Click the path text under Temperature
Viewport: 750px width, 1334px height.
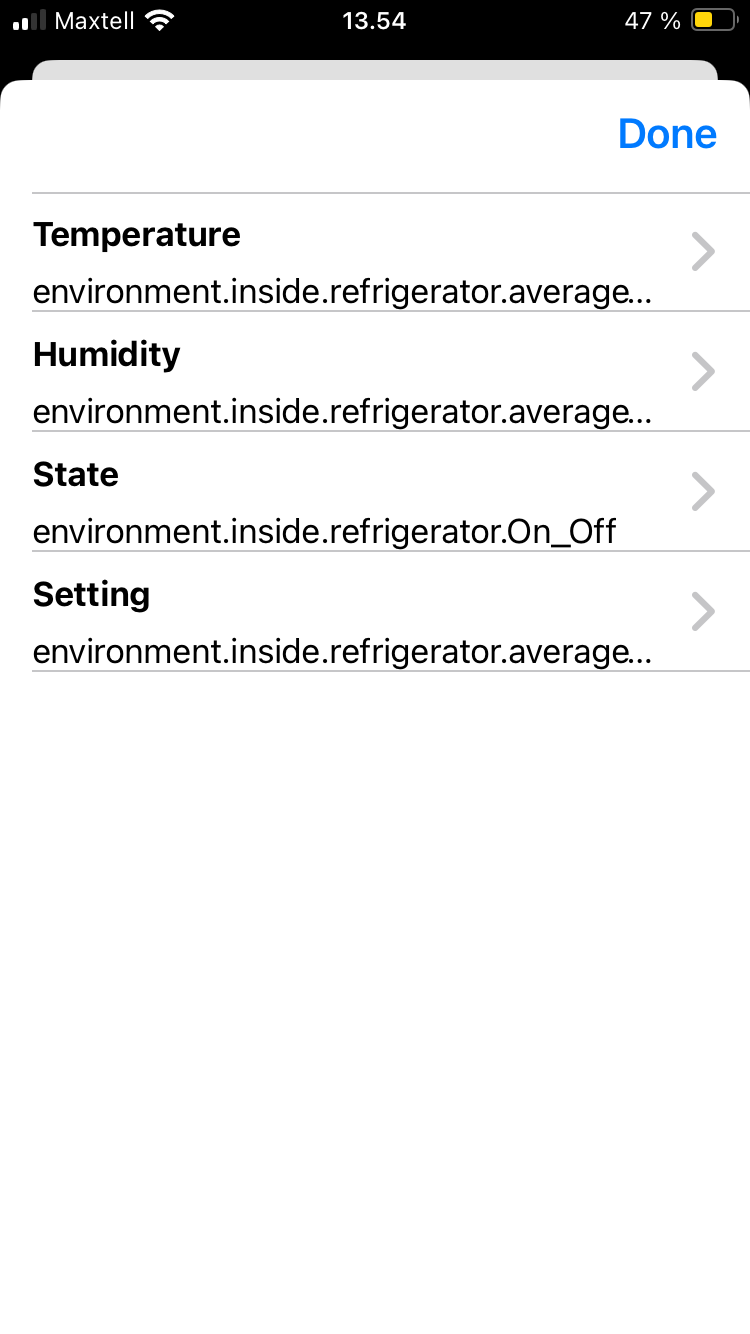pyautogui.click(x=342, y=292)
